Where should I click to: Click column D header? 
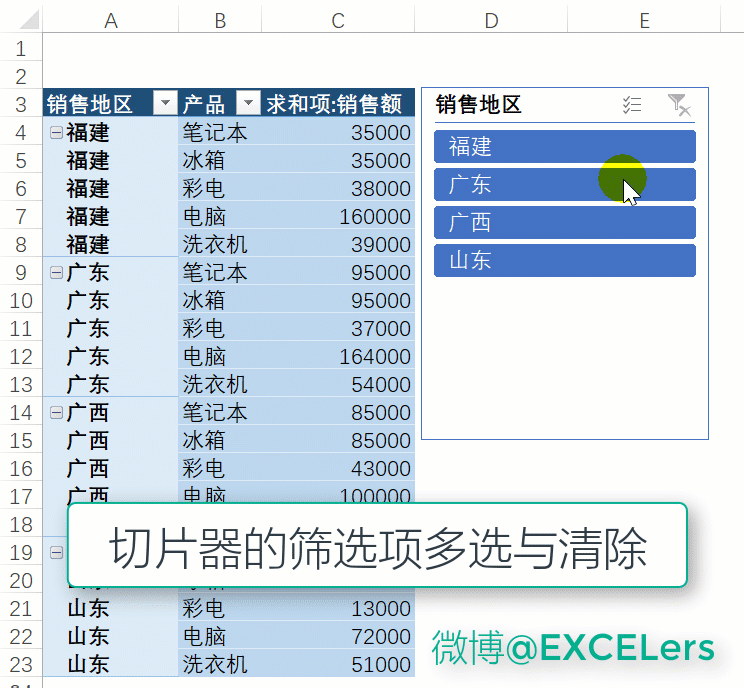[491, 20]
